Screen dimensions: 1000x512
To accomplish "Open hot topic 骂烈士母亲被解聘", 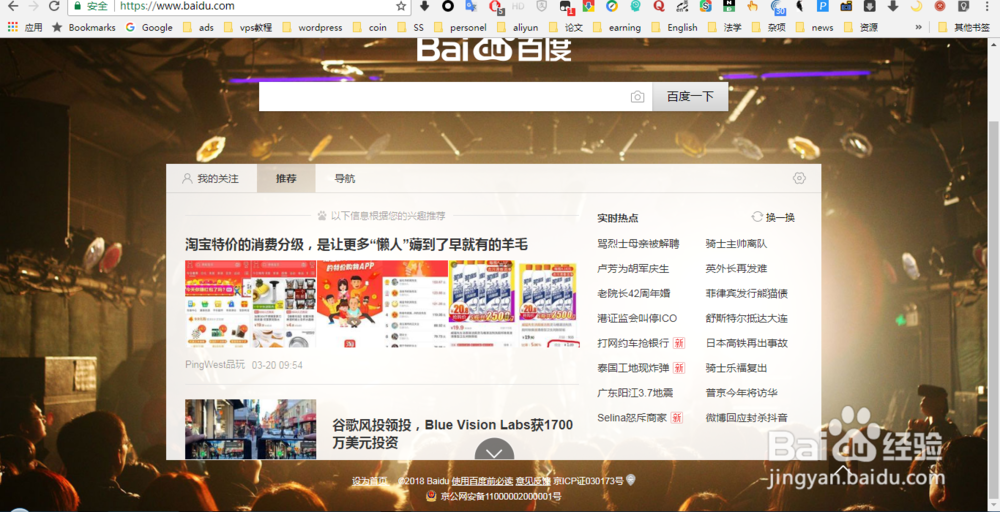I will click(638, 244).
